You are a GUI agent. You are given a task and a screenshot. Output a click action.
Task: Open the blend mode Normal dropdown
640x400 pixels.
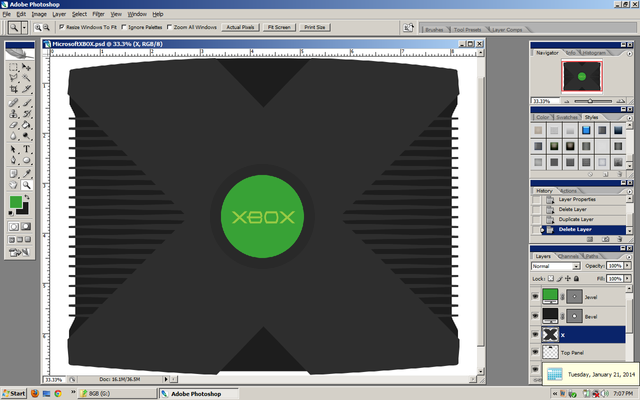(556, 266)
